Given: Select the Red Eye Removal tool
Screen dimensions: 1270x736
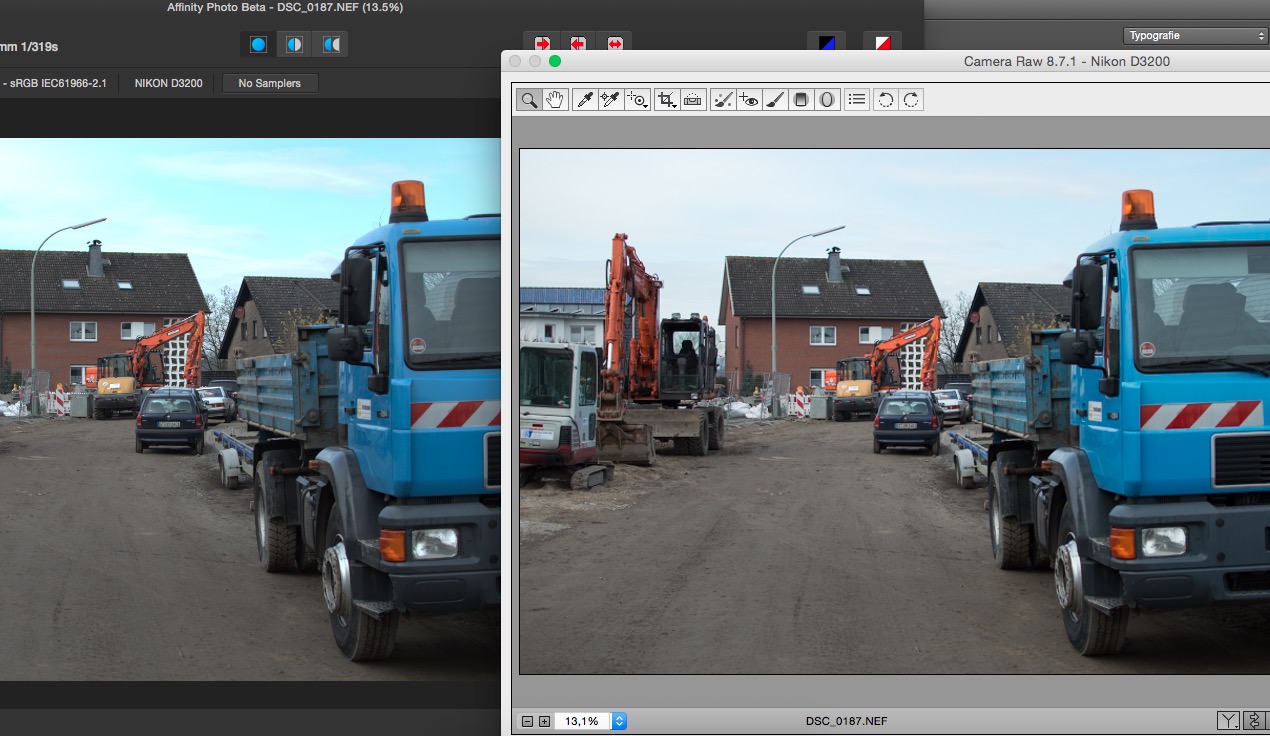Looking at the screenshot, I should click(x=749, y=99).
